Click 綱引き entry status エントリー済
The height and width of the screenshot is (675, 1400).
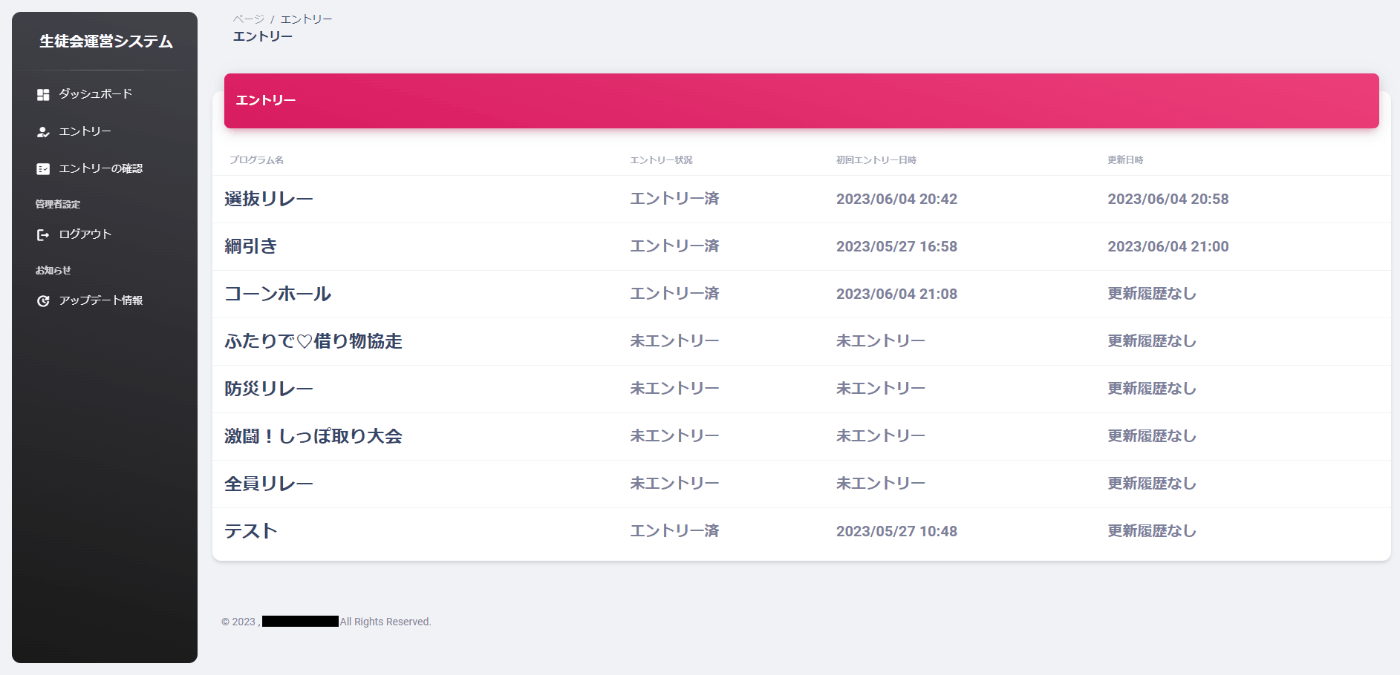pos(675,246)
